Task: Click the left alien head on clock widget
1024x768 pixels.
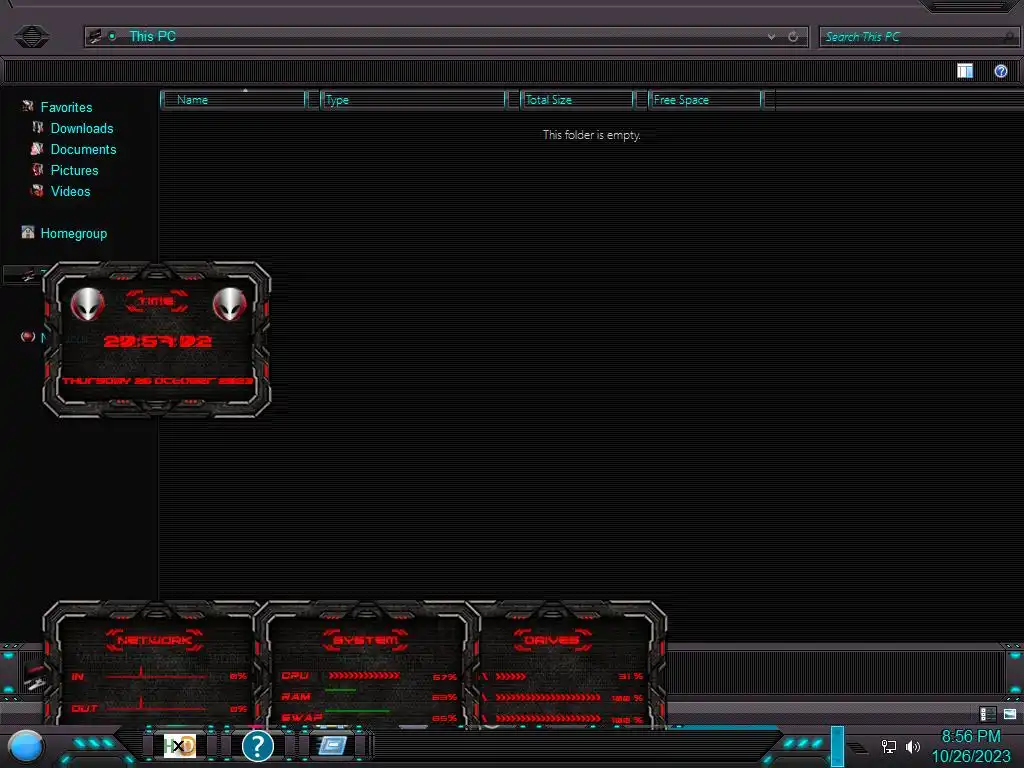Action: pyautogui.click(x=88, y=304)
